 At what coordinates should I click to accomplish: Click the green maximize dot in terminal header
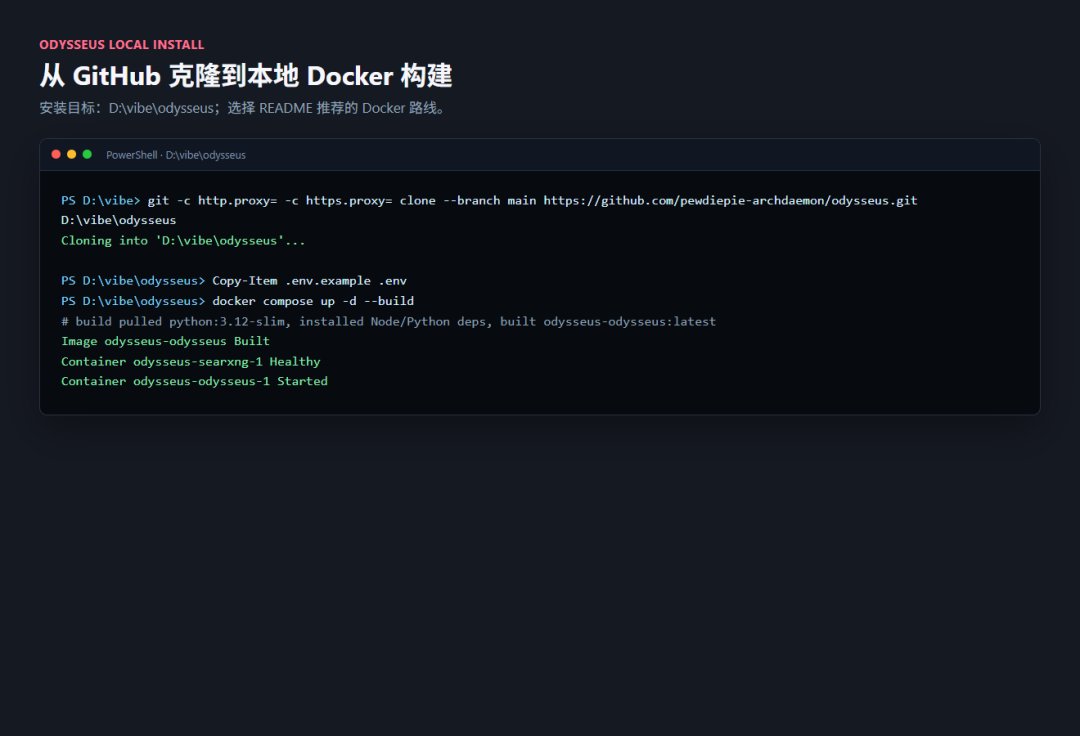pos(87,154)
